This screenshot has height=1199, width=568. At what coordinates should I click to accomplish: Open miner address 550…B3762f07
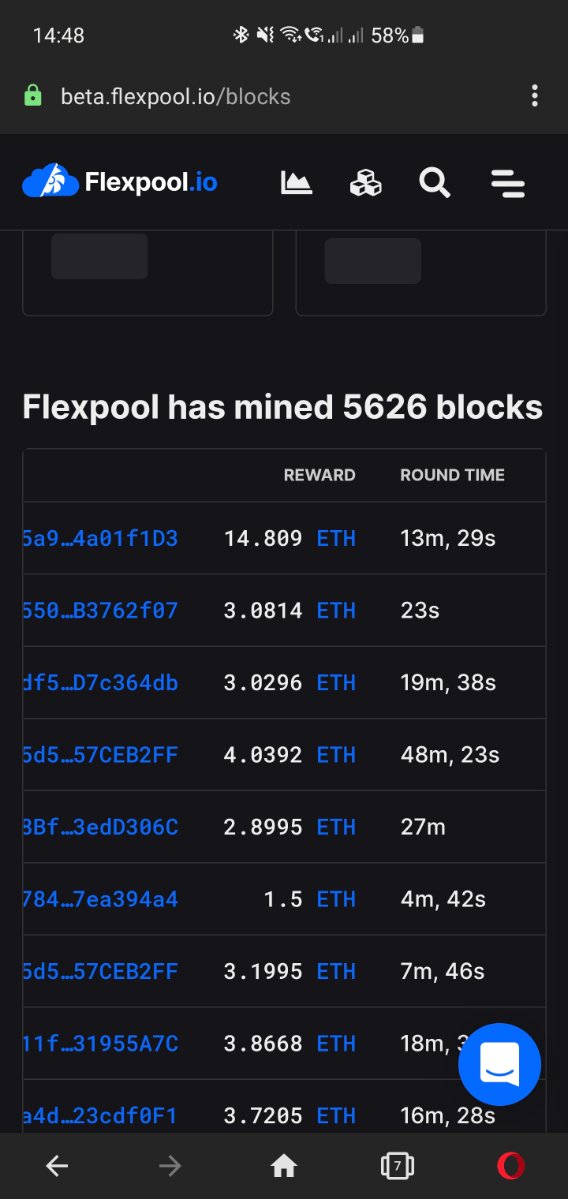[100, 610]
